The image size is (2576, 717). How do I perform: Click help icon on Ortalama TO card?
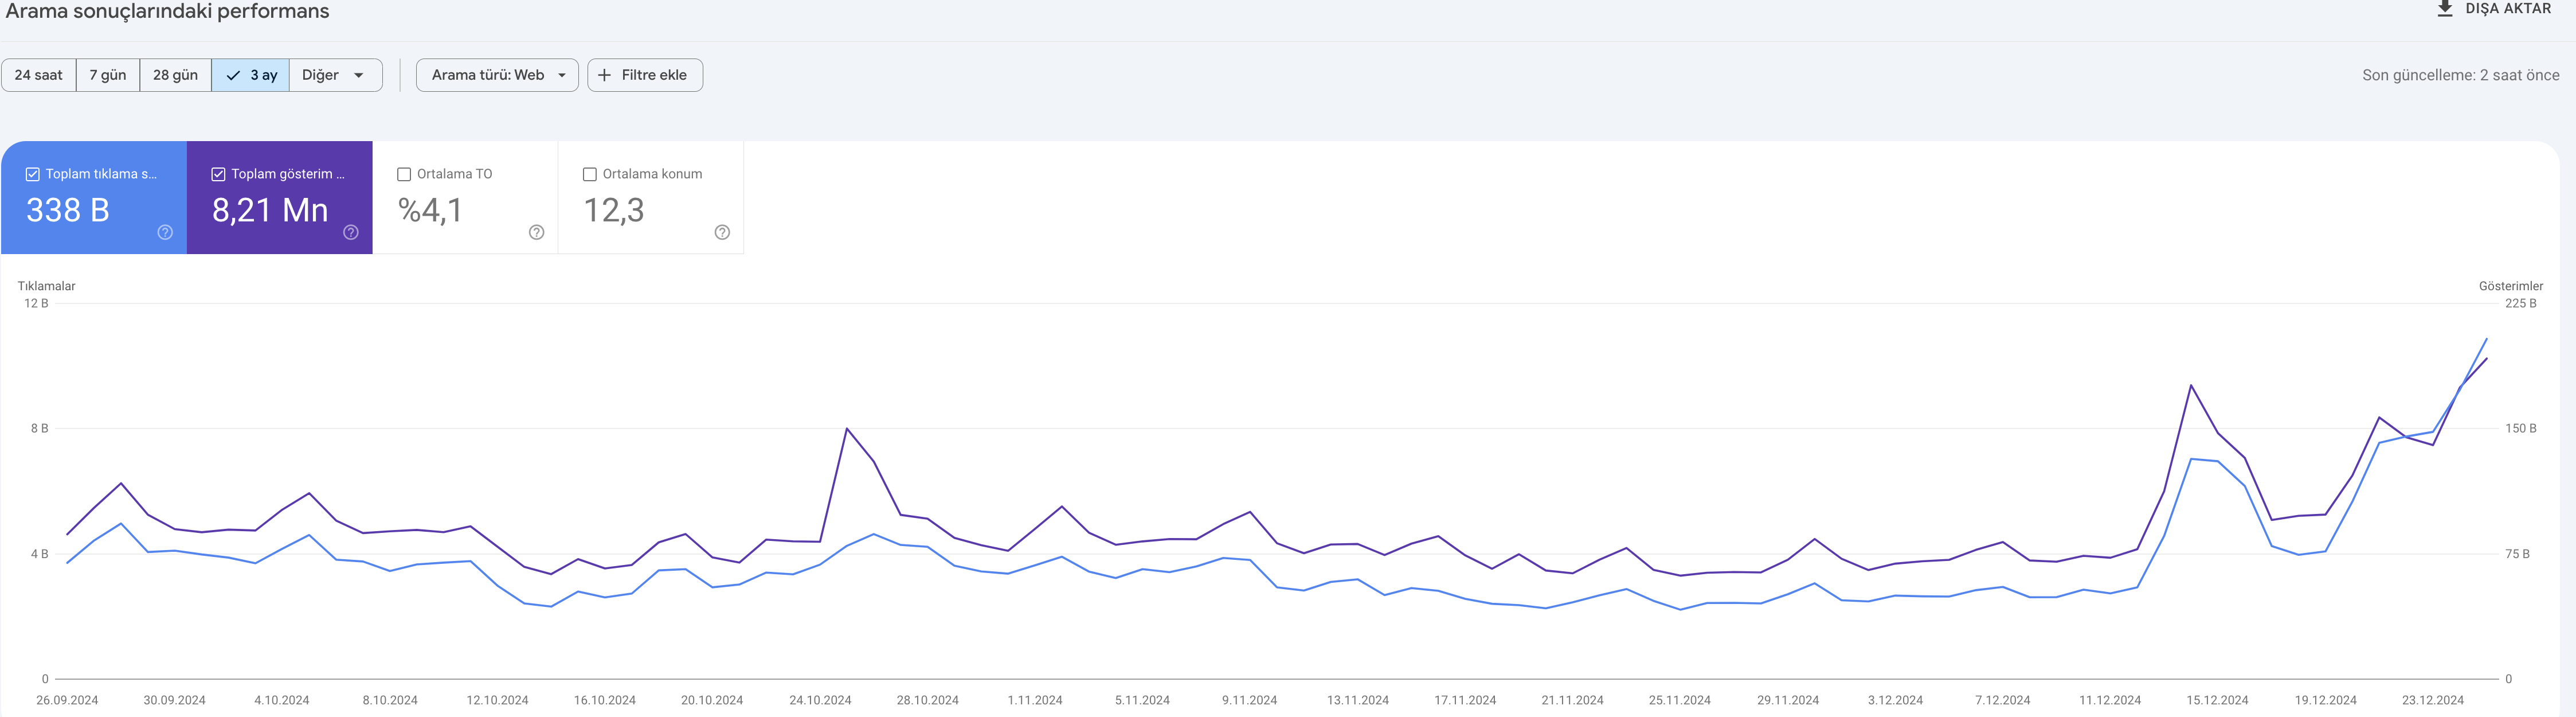click(536, 232)
